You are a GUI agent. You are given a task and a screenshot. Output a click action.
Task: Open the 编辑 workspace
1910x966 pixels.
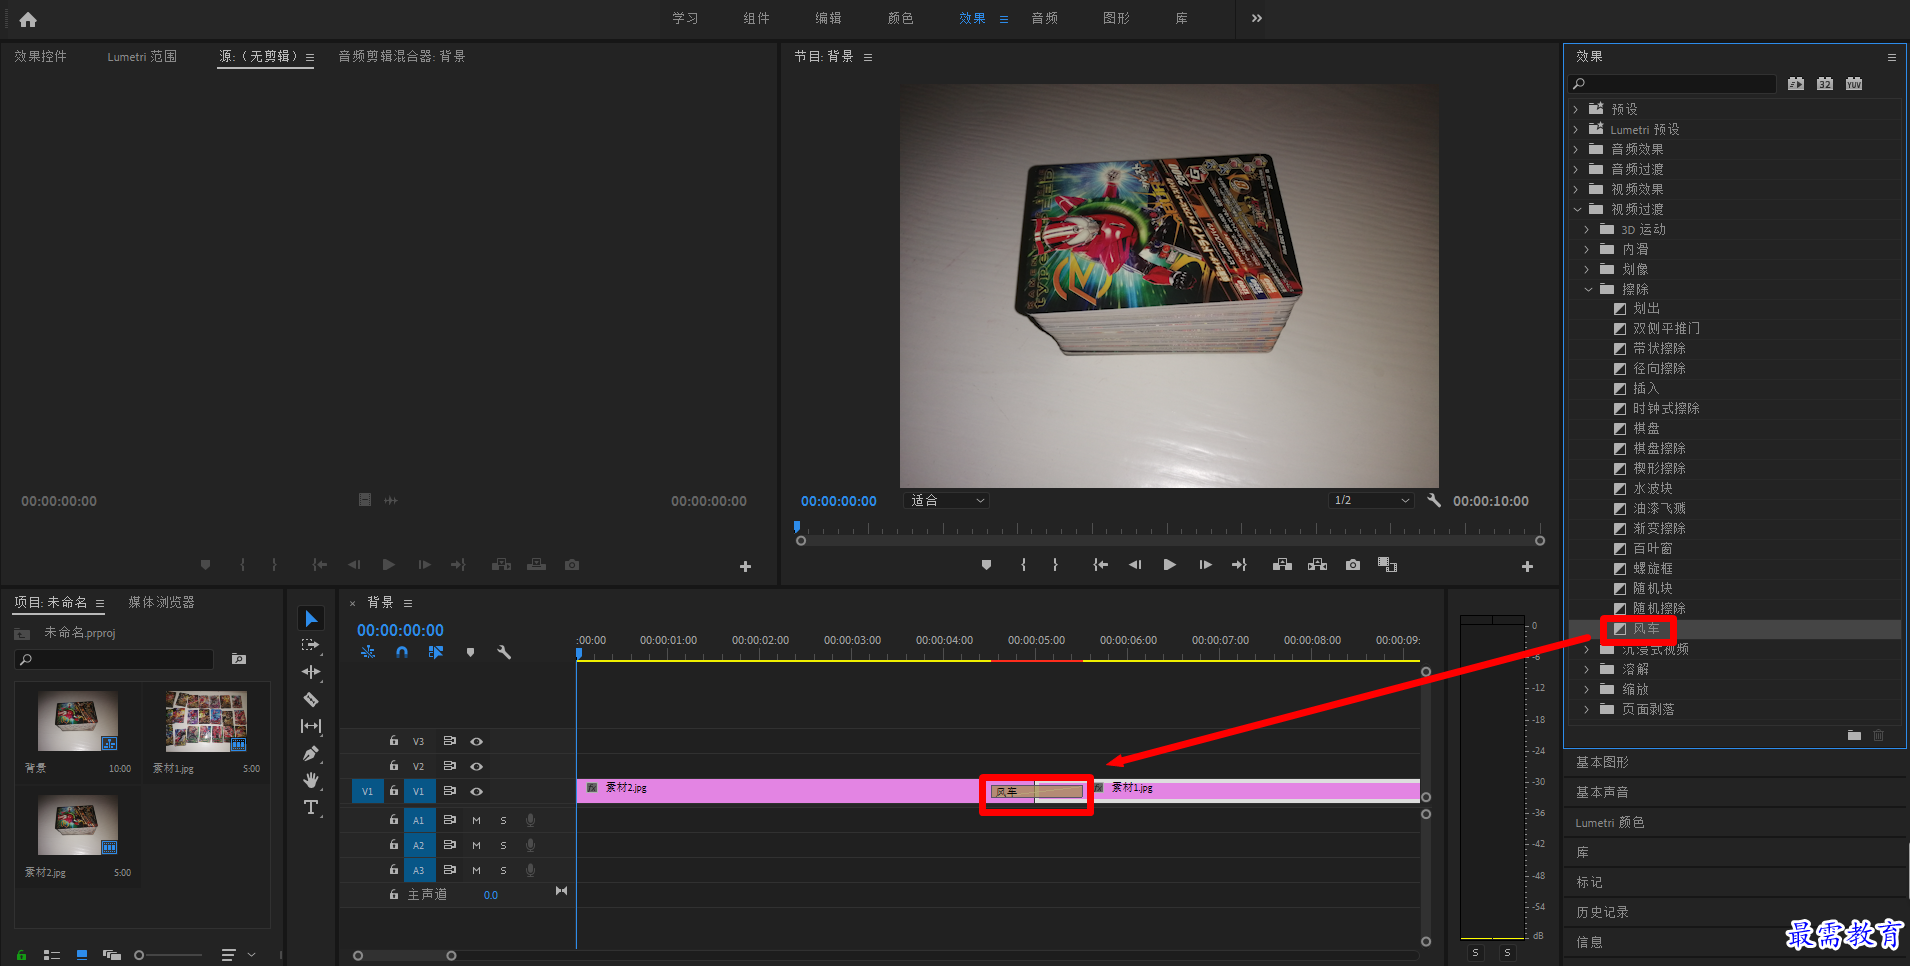pyautogui.click(x=828, y=18)
